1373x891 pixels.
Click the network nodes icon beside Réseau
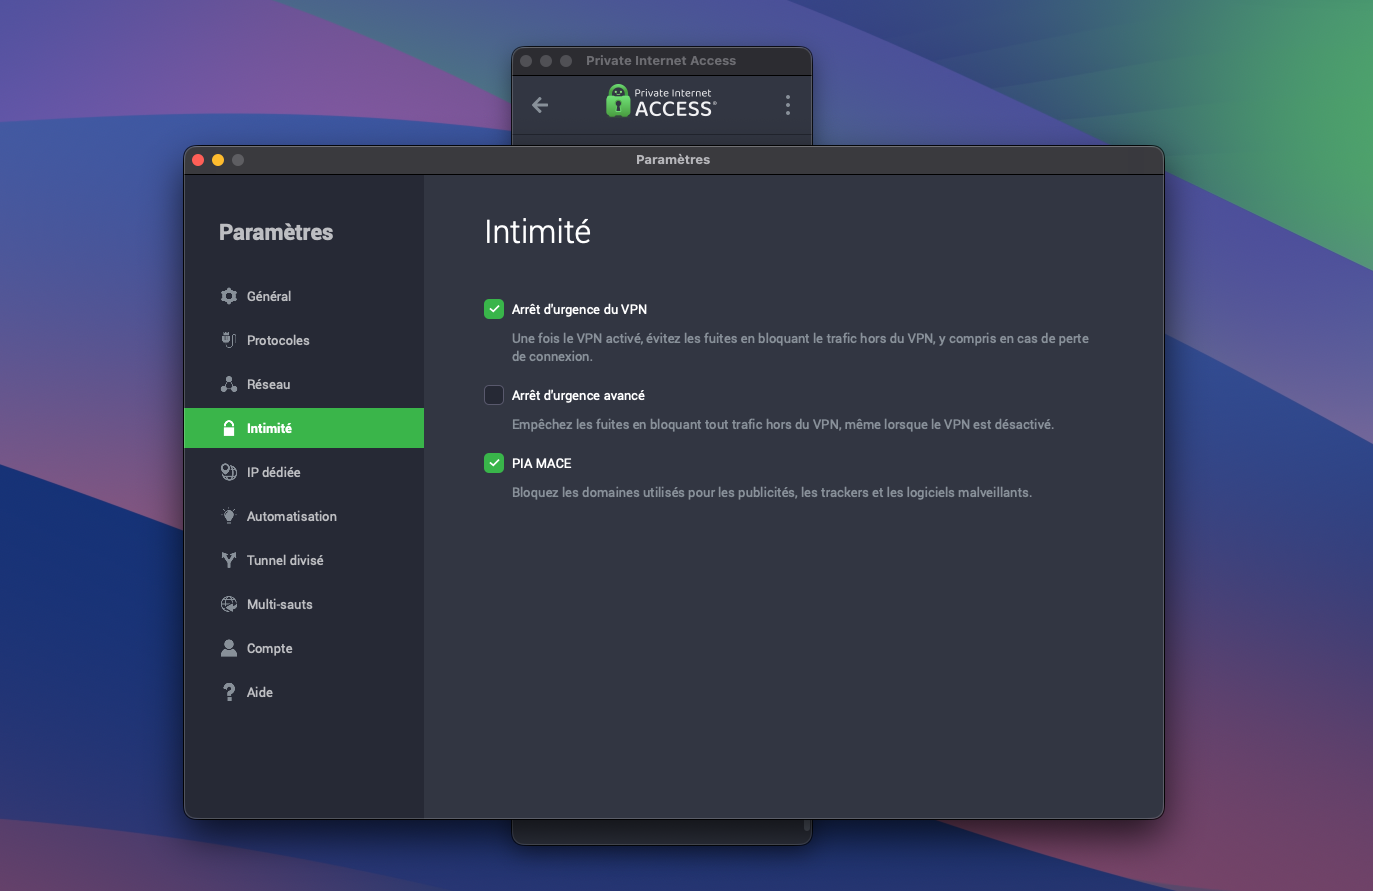point(229,384)
